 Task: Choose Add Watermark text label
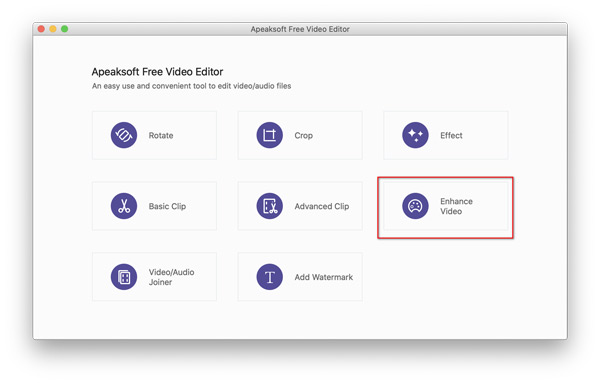324,277
